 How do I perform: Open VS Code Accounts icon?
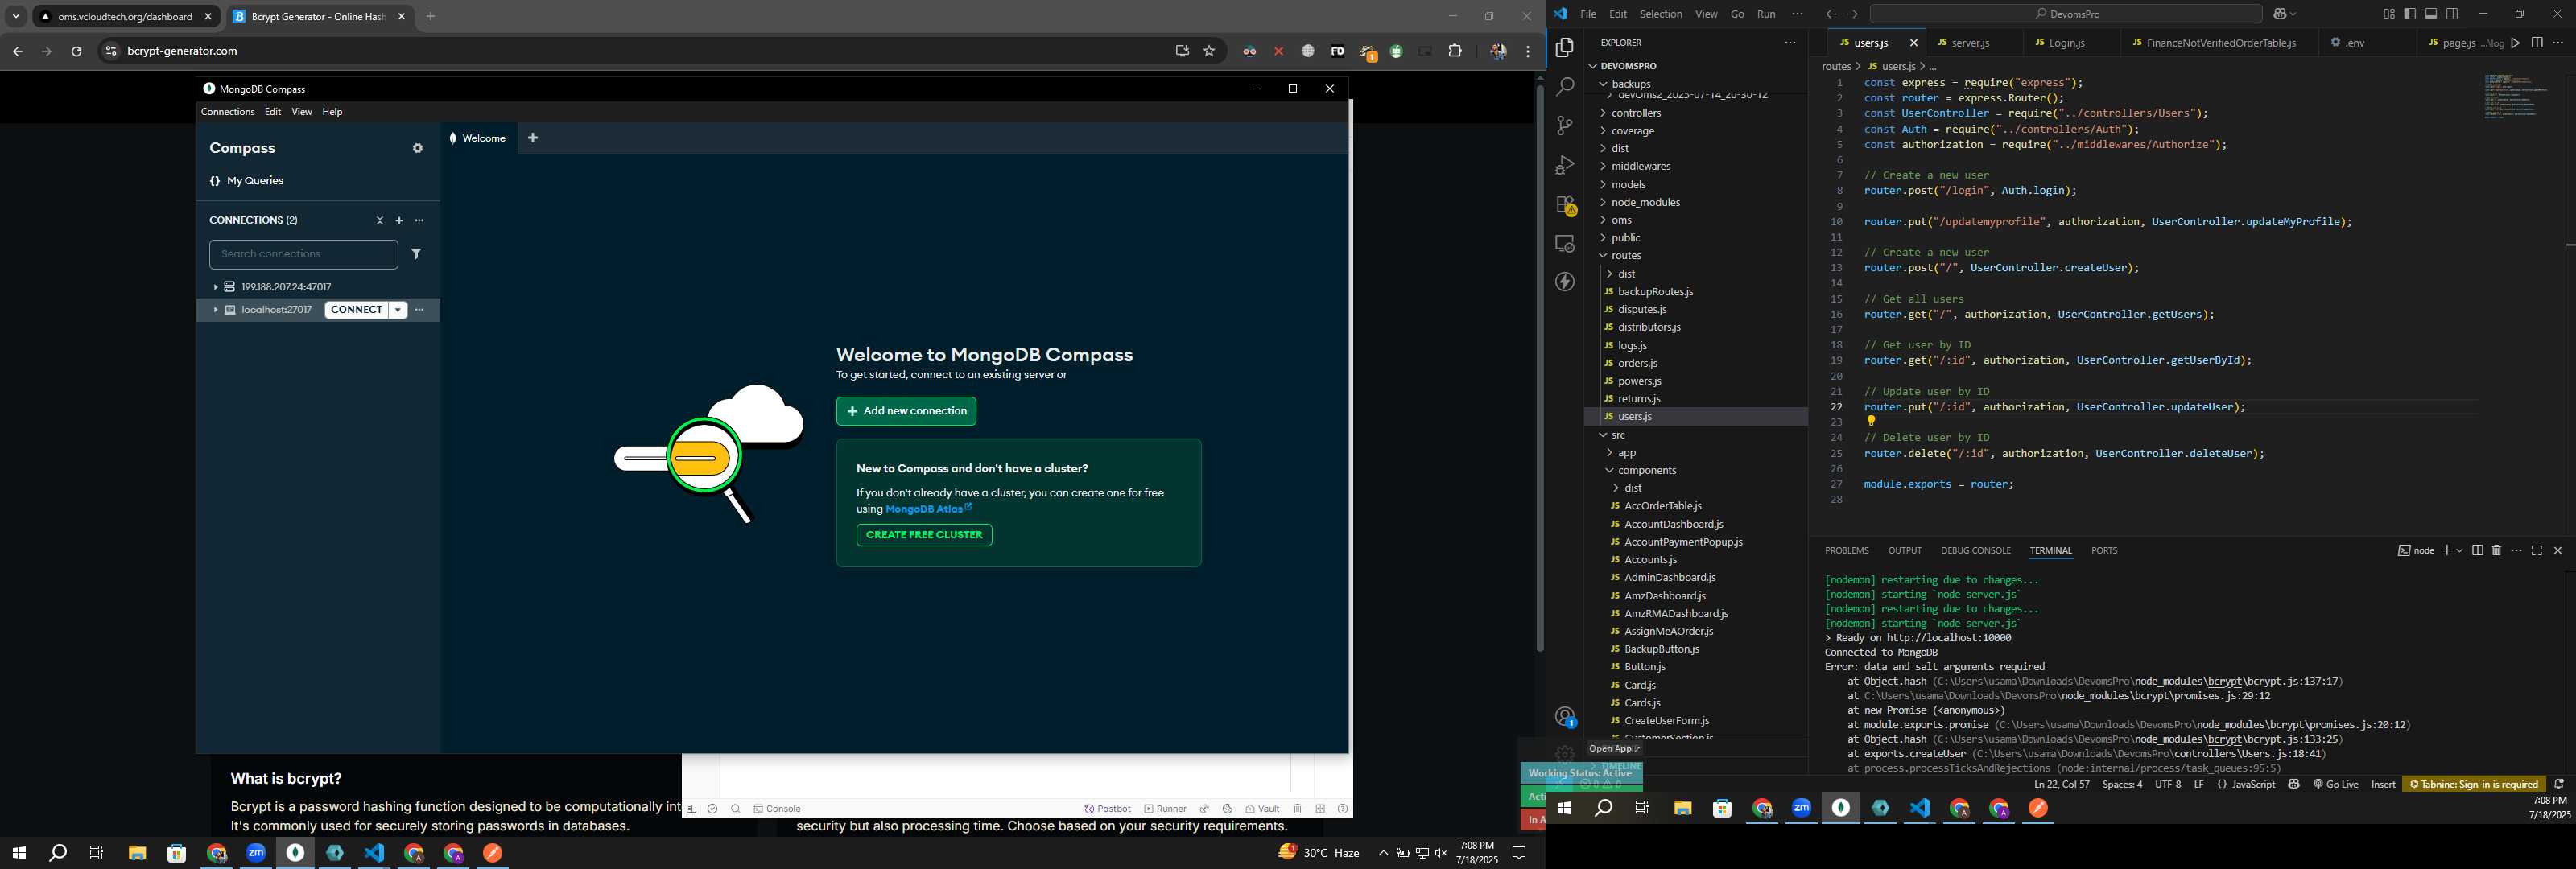(1565, 717)
